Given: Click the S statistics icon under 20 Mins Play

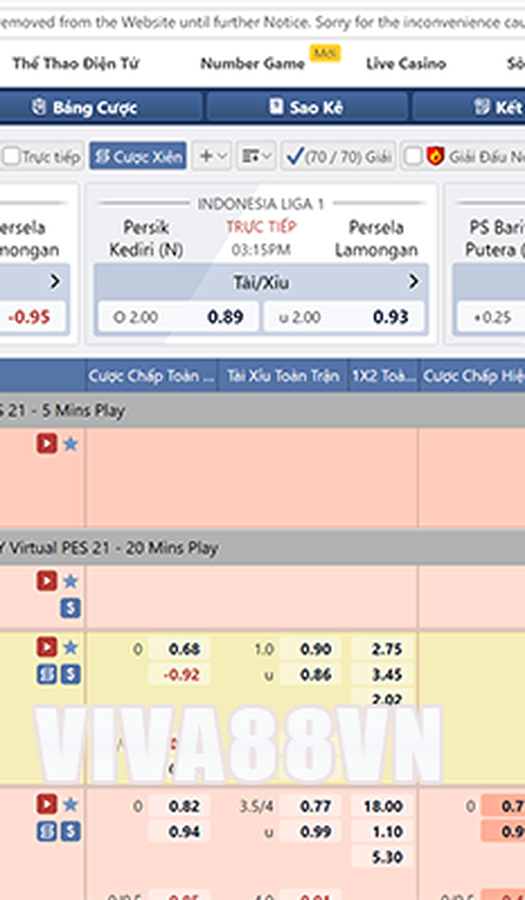Looking at the screenshot, I should (x=71, y=608).
